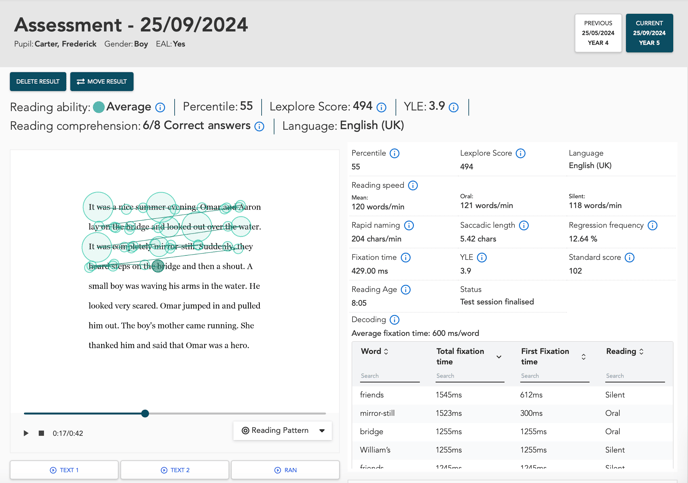This screenshot has width=688, height=483.
Task: Click the "William's" word cell
Action: click(x=375, y=450)
